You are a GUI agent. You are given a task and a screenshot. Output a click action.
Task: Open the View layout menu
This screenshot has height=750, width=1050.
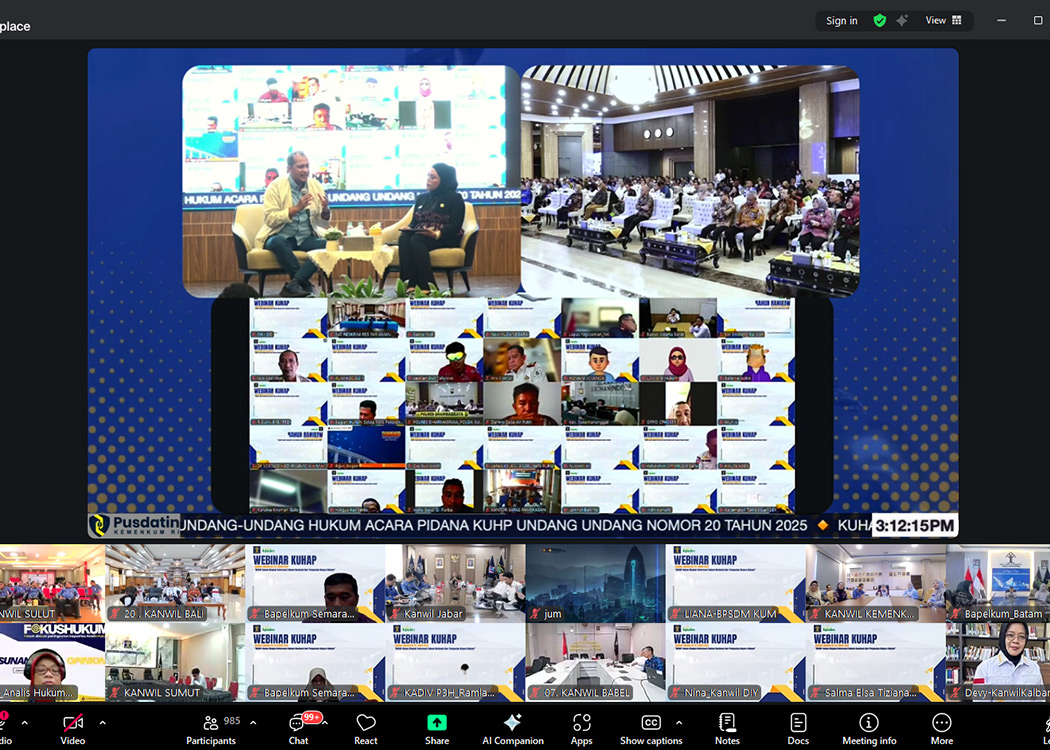tap(943, 20)
